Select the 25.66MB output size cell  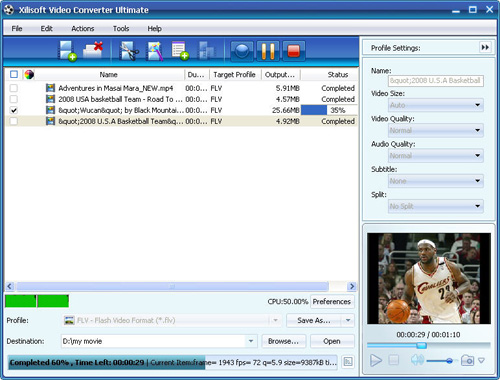(286, 110)
